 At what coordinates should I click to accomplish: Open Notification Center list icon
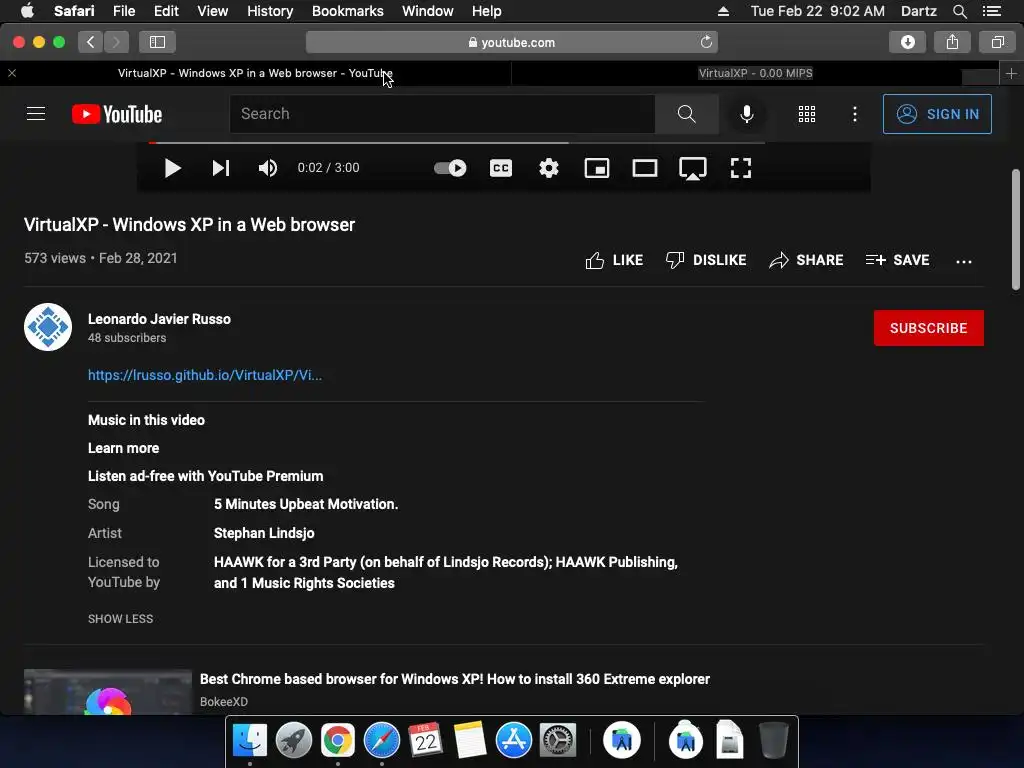tap(992, 11)
